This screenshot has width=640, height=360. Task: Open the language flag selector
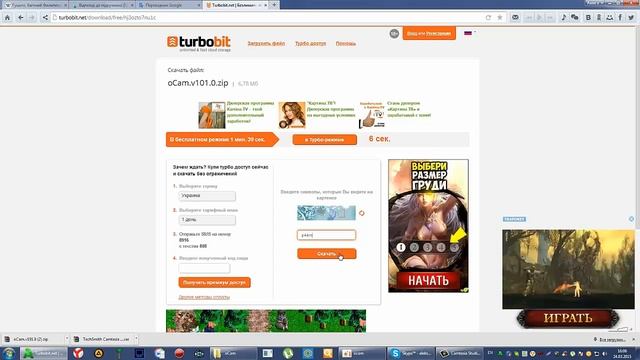point(470,33)
